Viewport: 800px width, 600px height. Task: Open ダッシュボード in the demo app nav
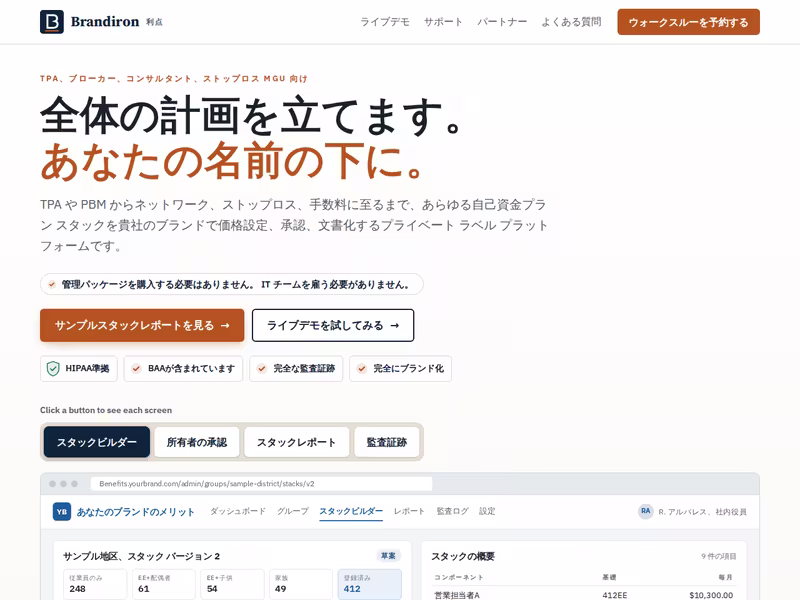(238, 511)
